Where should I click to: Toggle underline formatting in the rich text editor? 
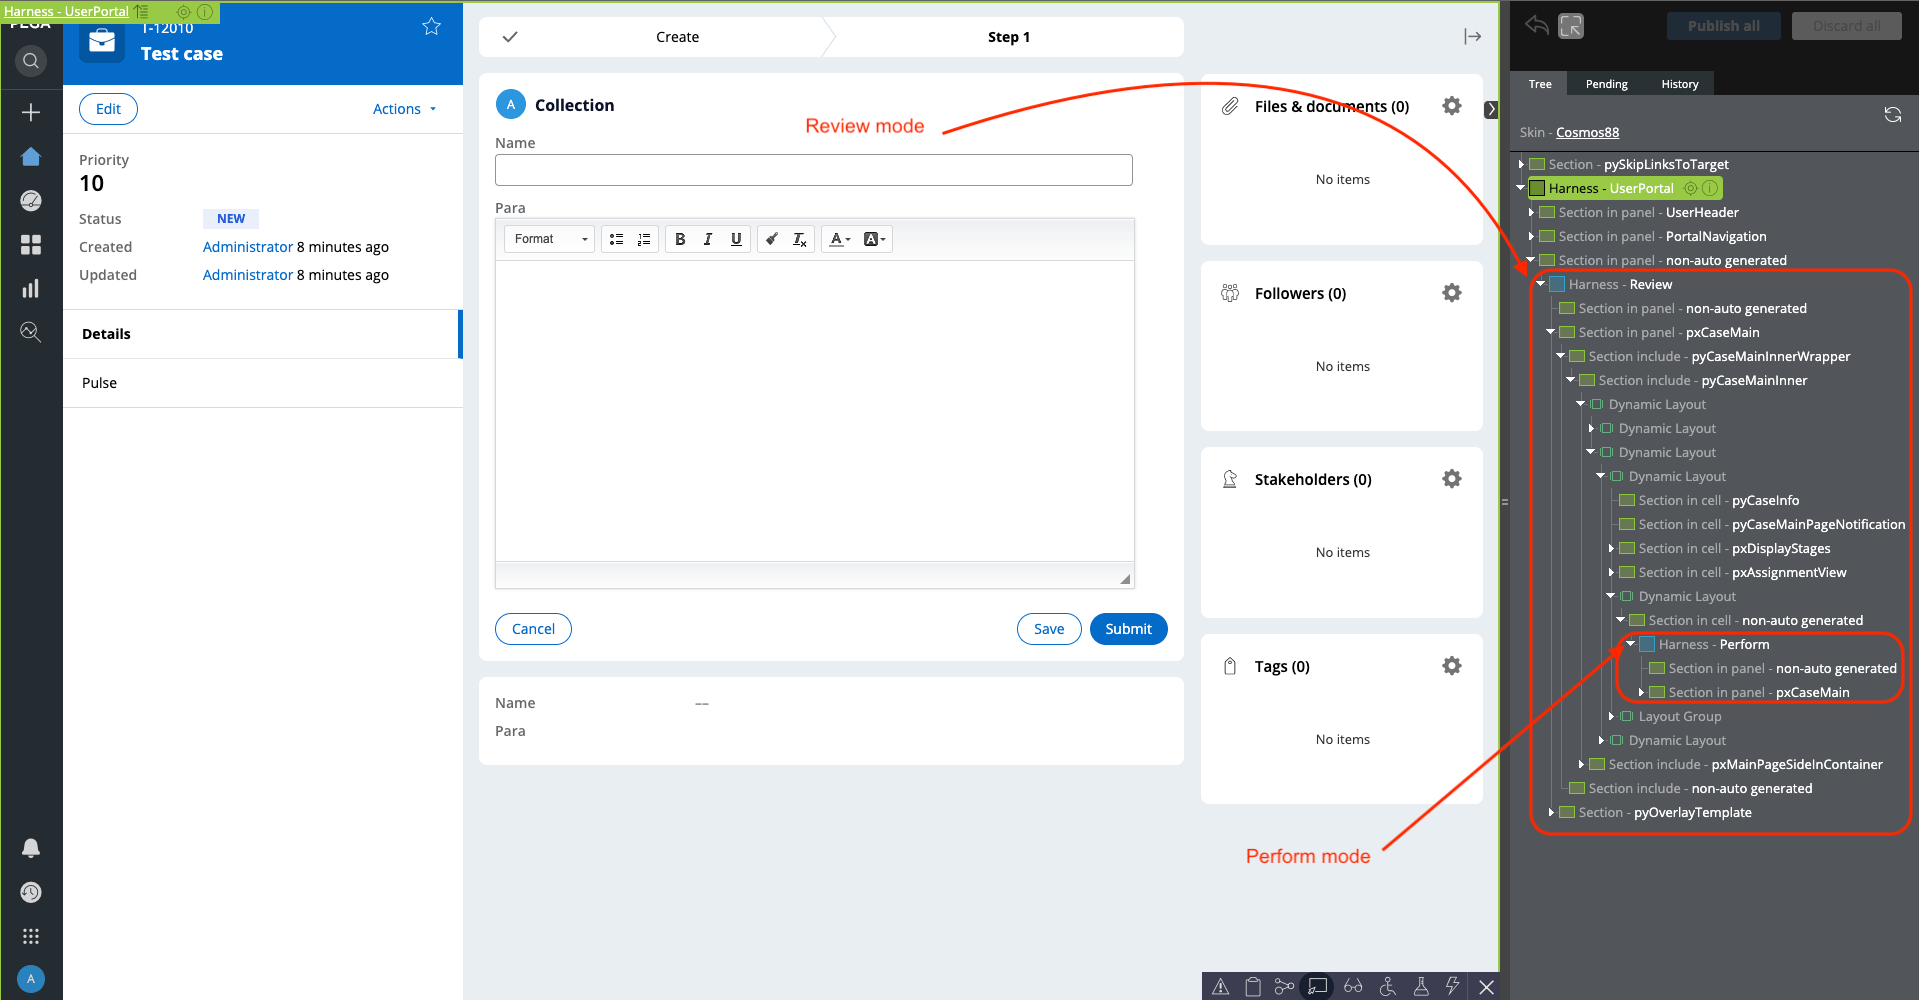(736, 238)
